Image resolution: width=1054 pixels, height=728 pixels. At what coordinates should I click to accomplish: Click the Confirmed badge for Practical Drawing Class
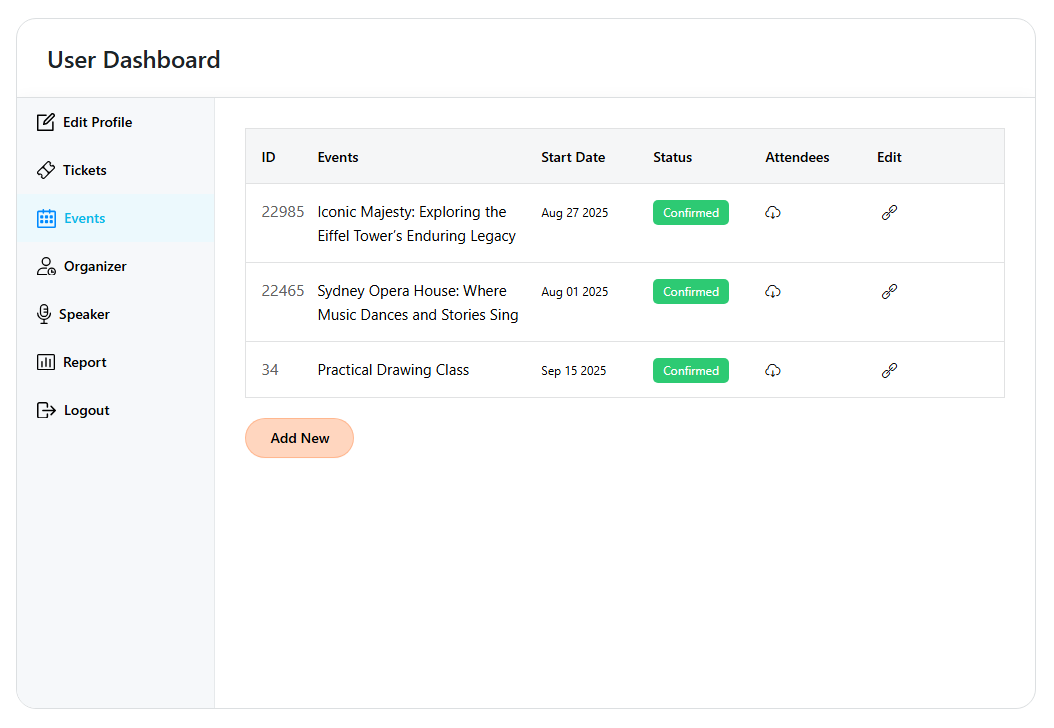690,370
